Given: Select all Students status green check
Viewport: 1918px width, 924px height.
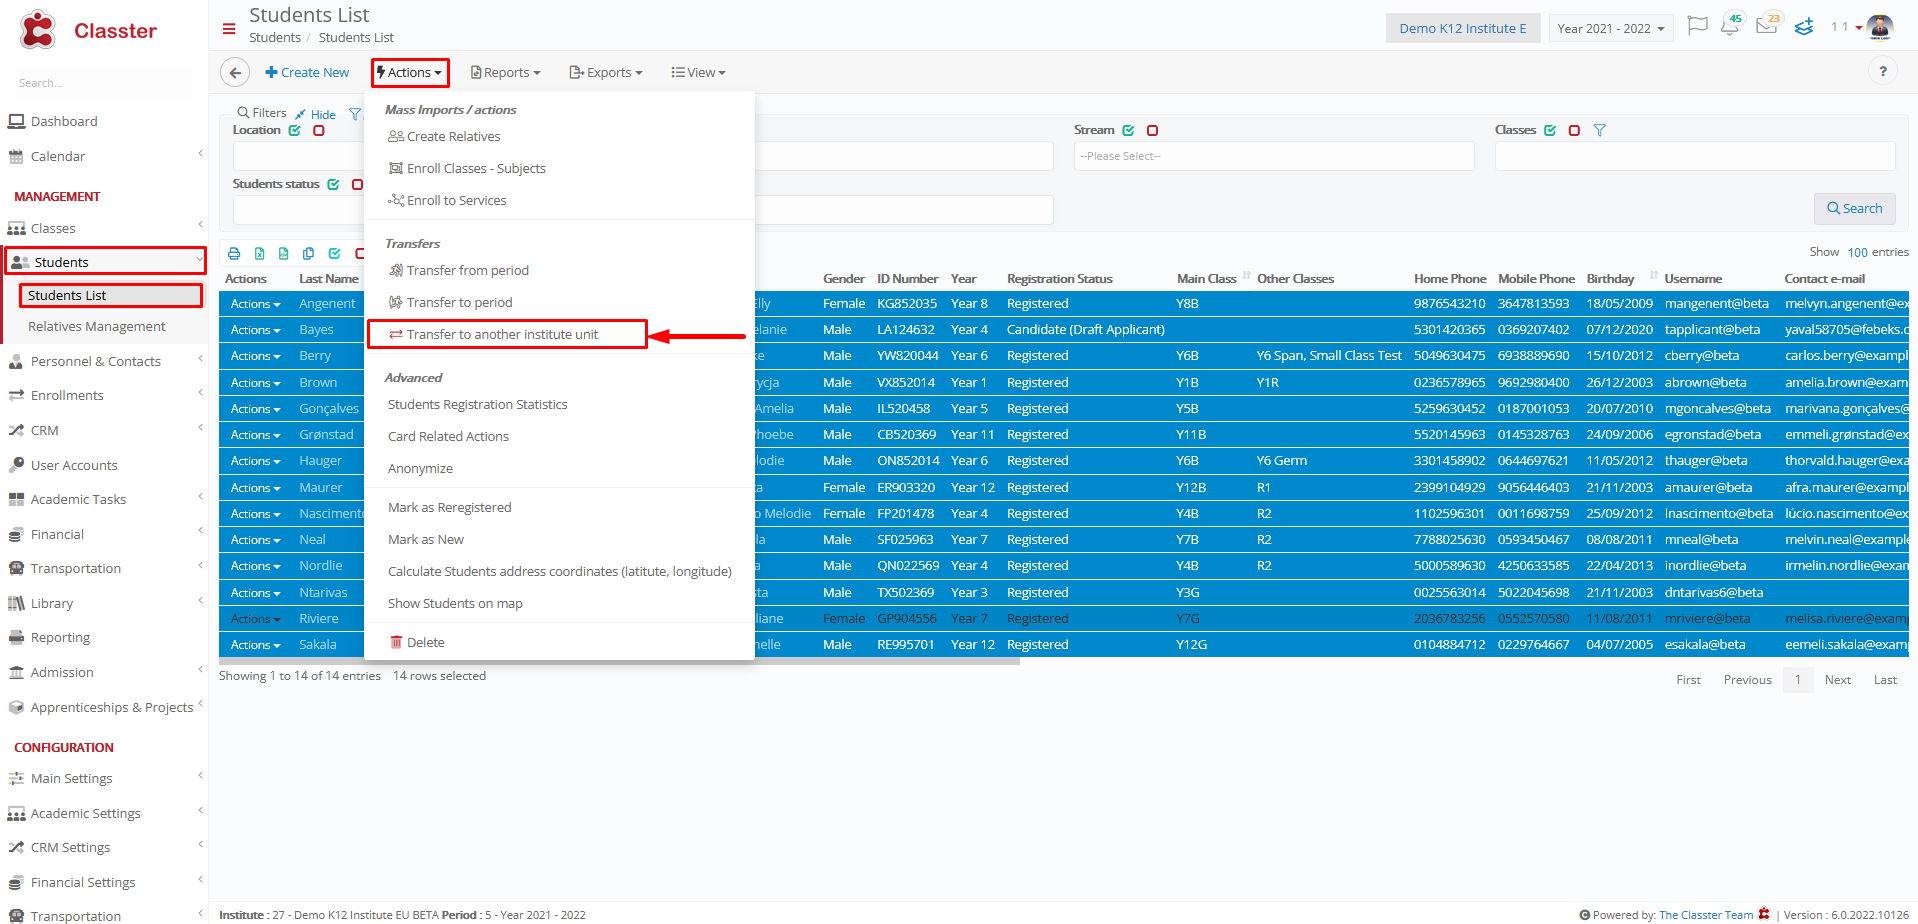Looking at the screenshot, I should coord(334,185).
